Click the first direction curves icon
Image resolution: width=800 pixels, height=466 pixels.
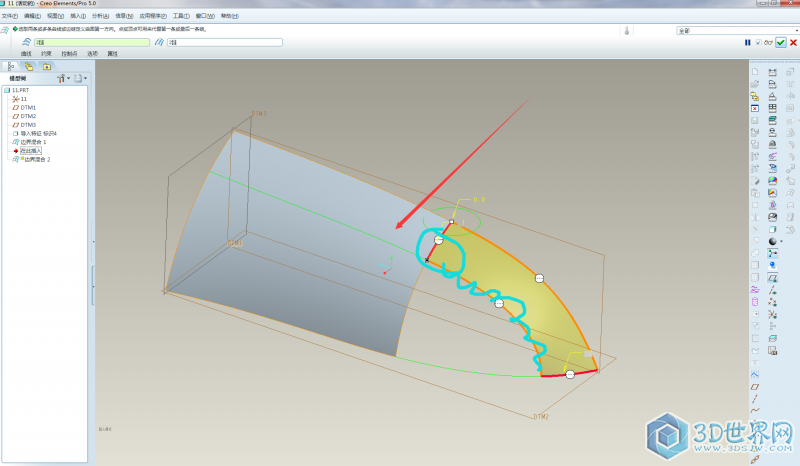[x=27, y=42]
